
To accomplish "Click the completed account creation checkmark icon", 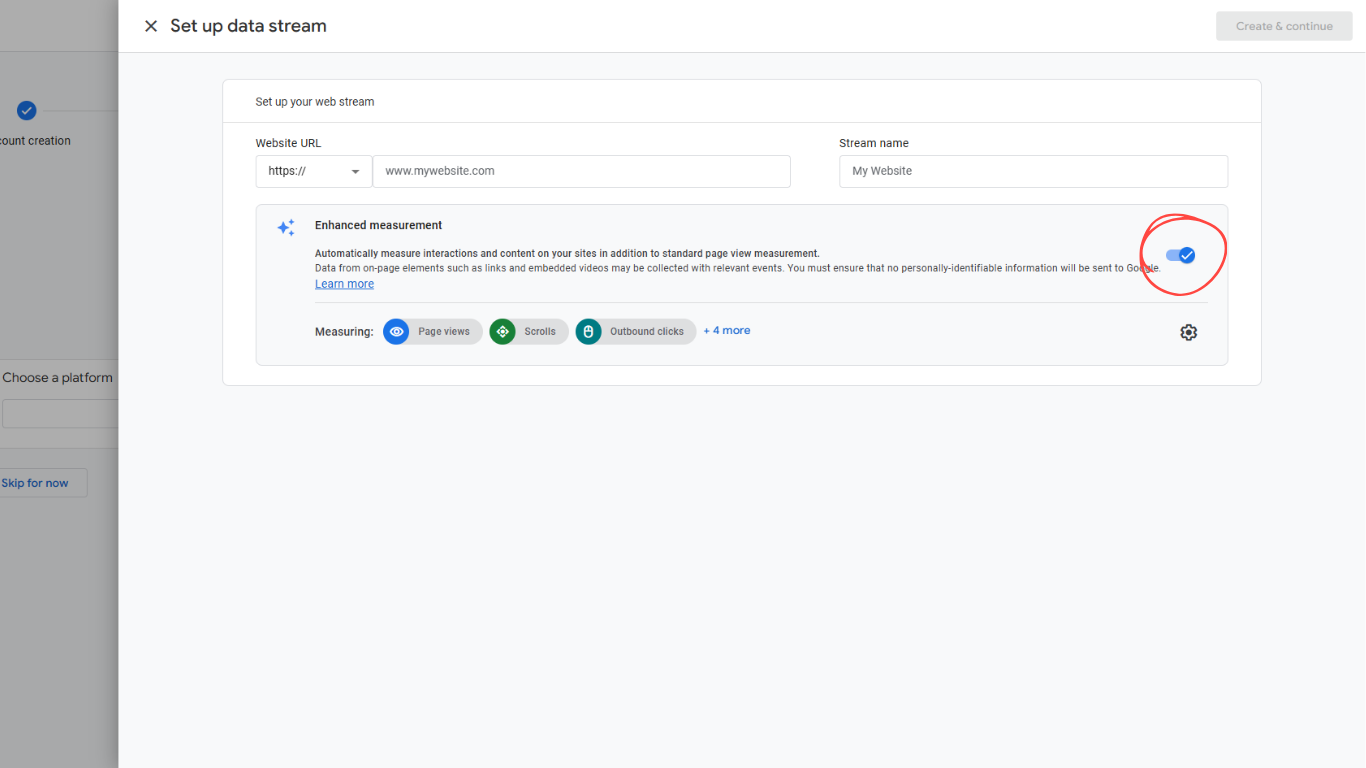I will point(26,110).
